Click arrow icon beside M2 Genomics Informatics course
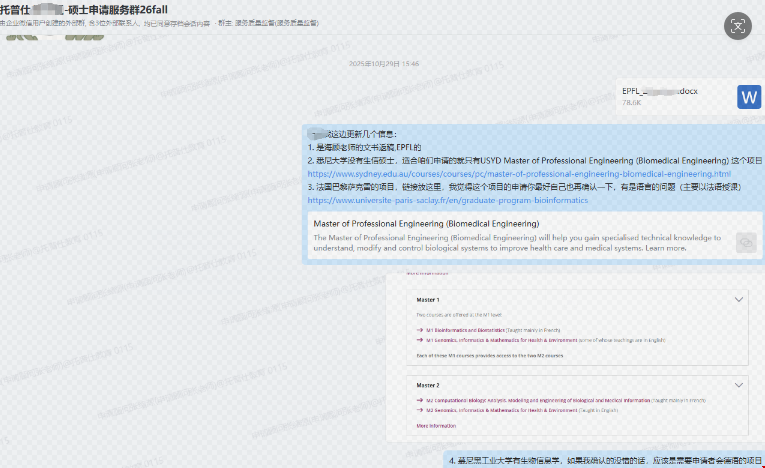The height and width of the screenshot is (468, 765). (420, 410)
